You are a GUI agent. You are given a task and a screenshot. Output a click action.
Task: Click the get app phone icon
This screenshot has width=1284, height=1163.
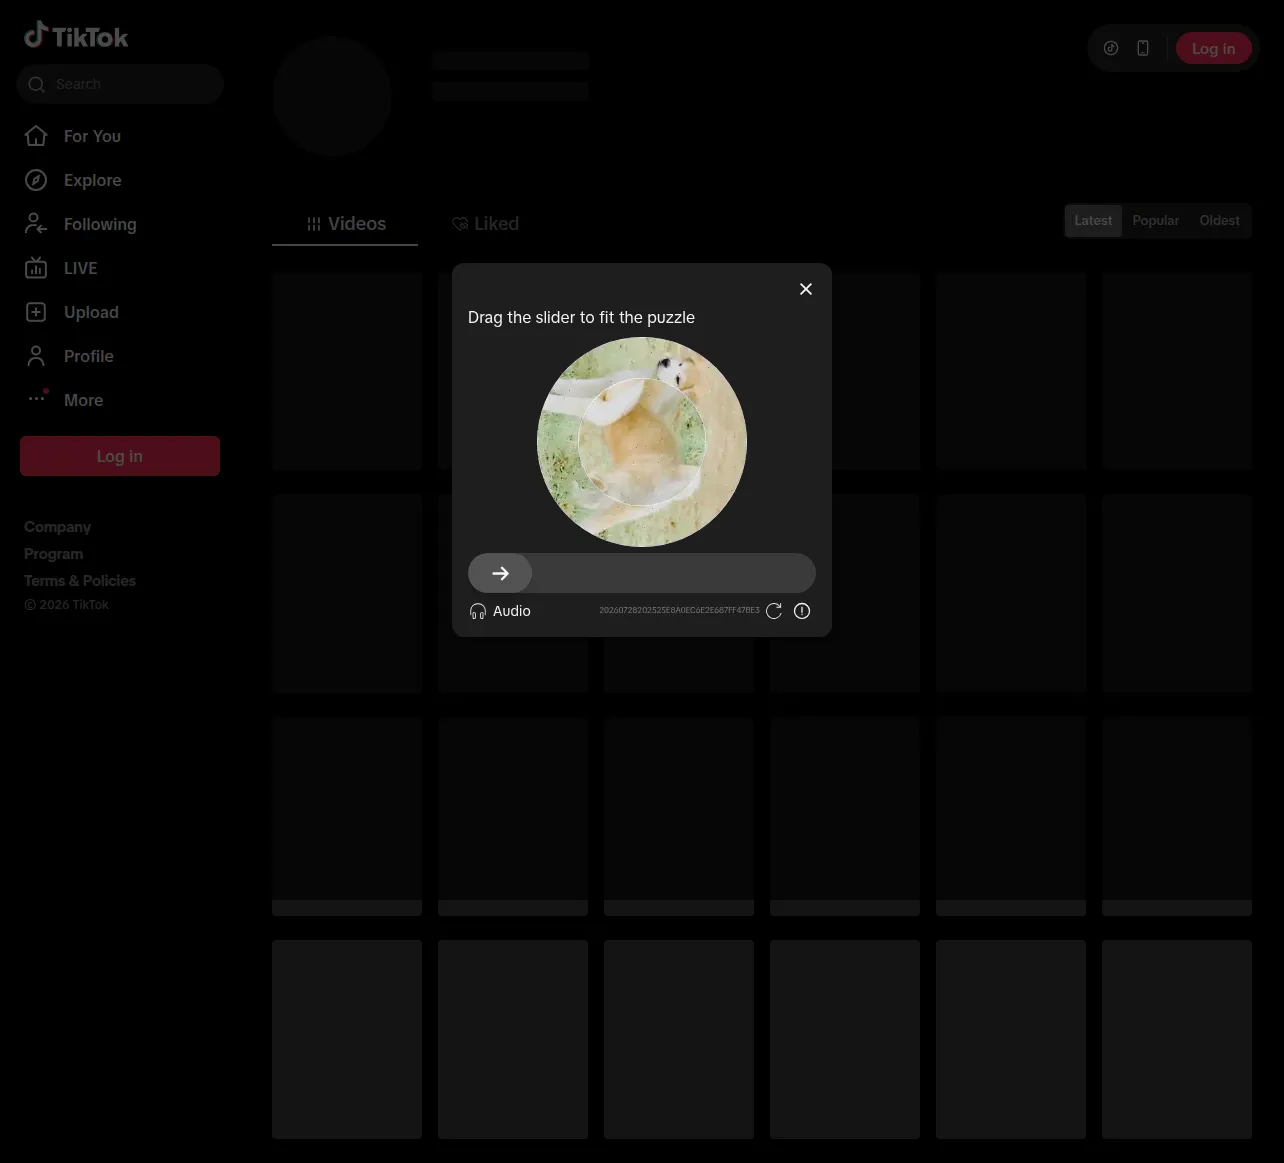click(1143, 48)
